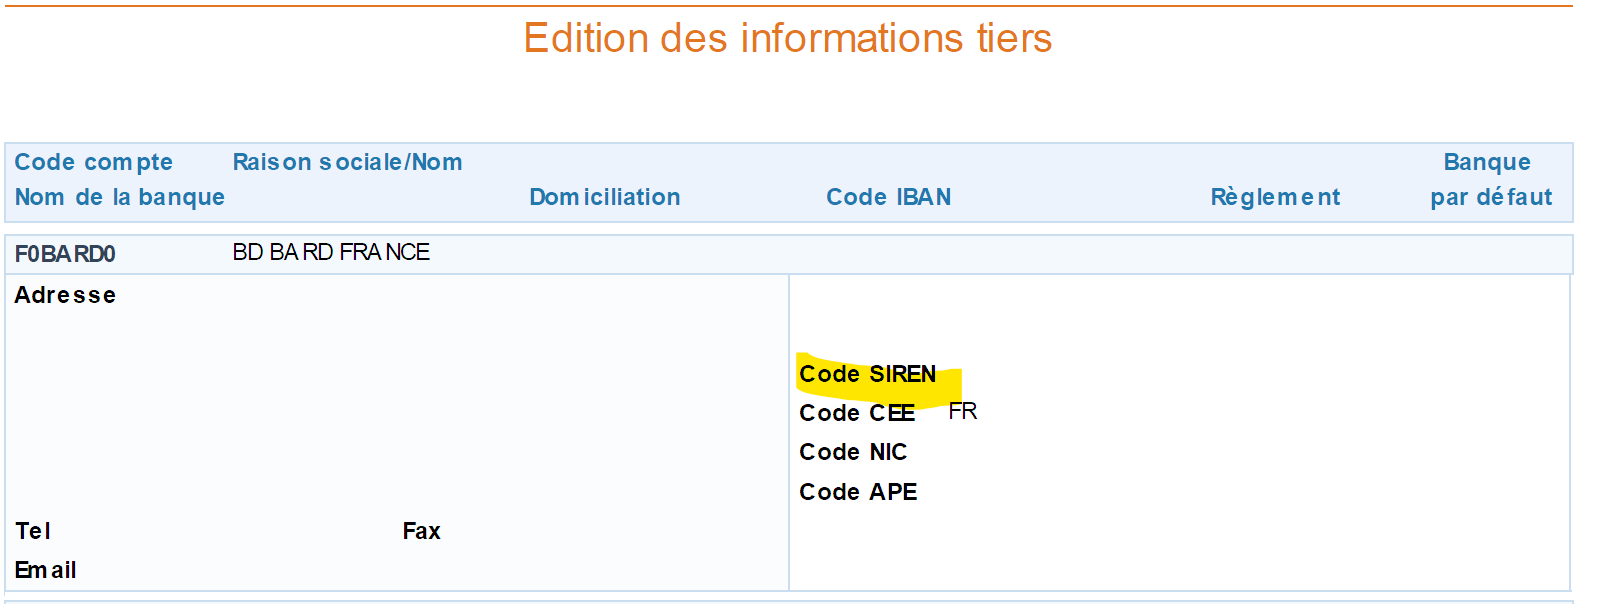Select the 'Règlement' column header
1599x604 pixels.
(x=1275, y=197)
